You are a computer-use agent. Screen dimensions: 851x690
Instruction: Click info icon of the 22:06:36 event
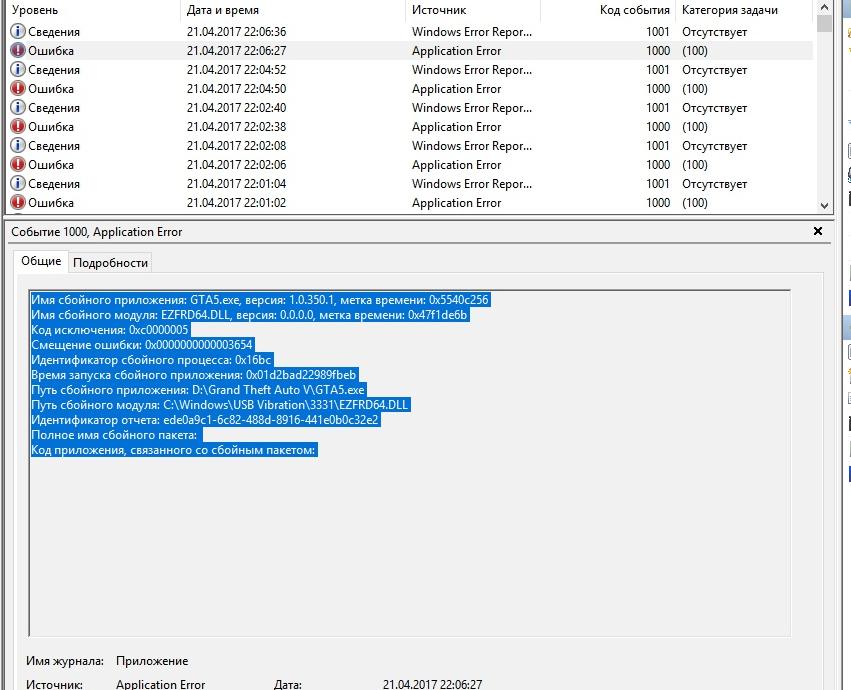click(x=18, y=31)
